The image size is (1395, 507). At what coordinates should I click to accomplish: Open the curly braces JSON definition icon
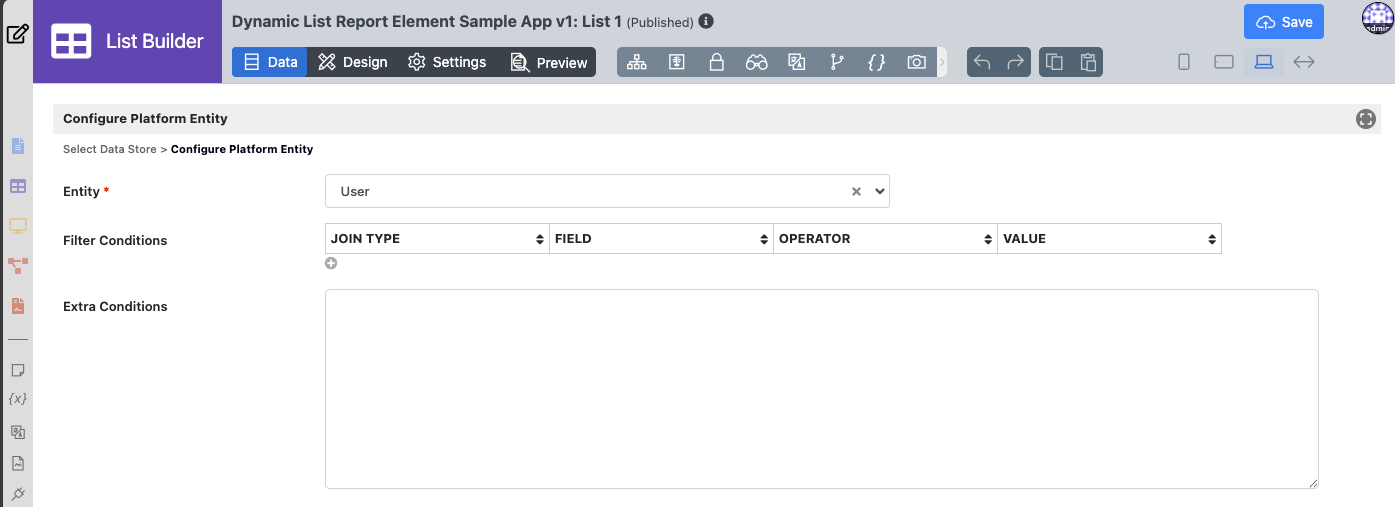pyautogui.click(x=876, y=62)
